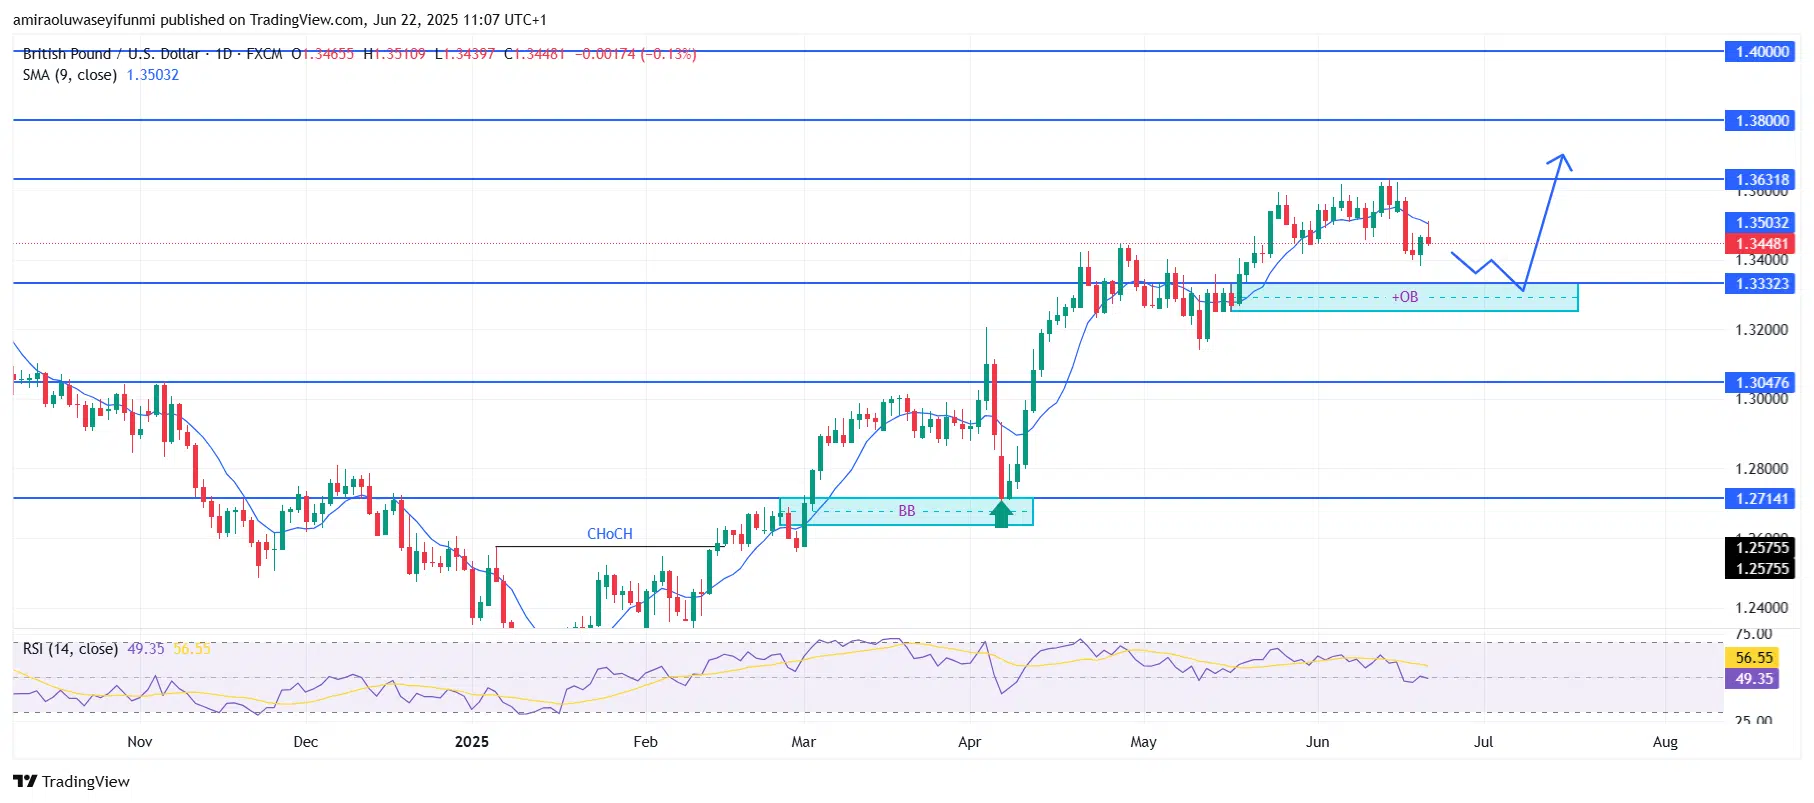This screenshot has width=1814, height=803.
Task: Select the 1.33323 support level label
Action: [1761, 284]
